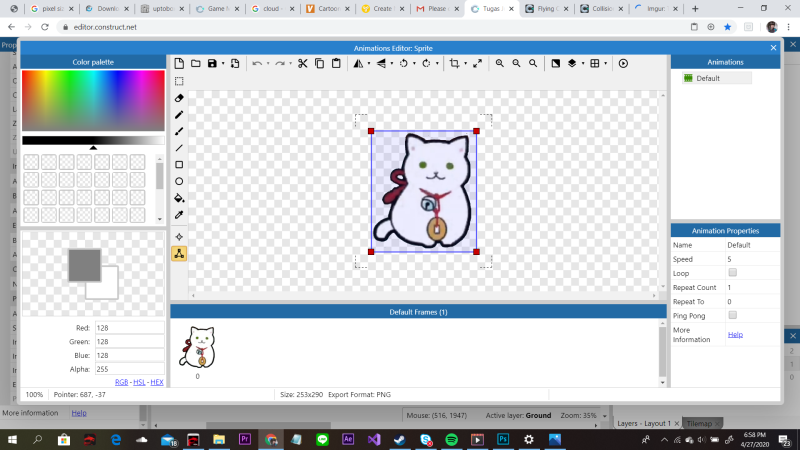Viewport: 800px width, 450px height.
Task: Rotate the image clockwise
Action: pyautogui.click(x=427, y=63)
